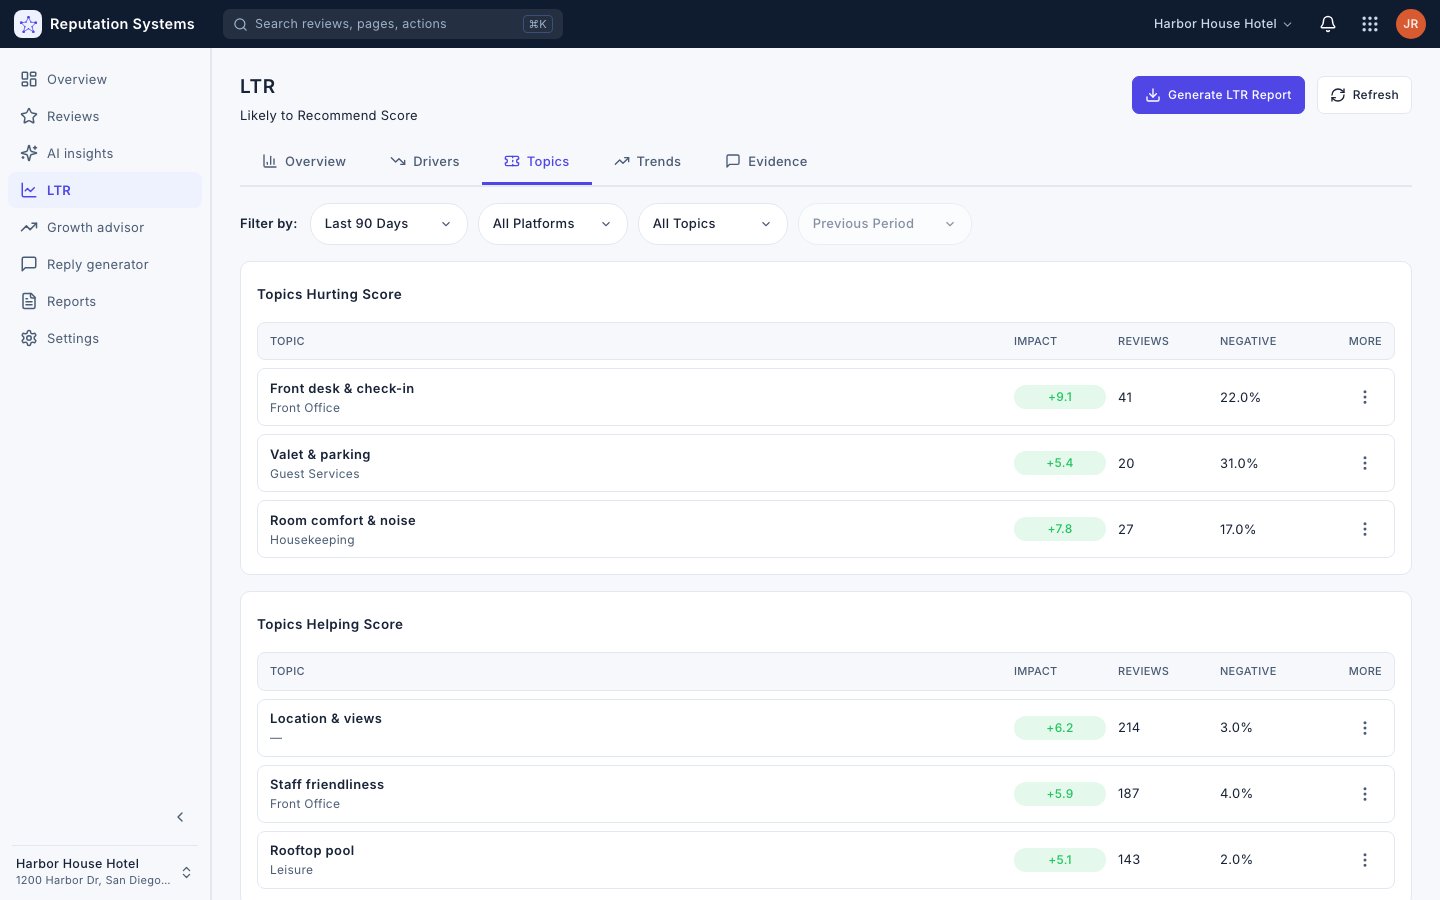
Task: Open Growth advisor page
Action: (x=105, y=227)
